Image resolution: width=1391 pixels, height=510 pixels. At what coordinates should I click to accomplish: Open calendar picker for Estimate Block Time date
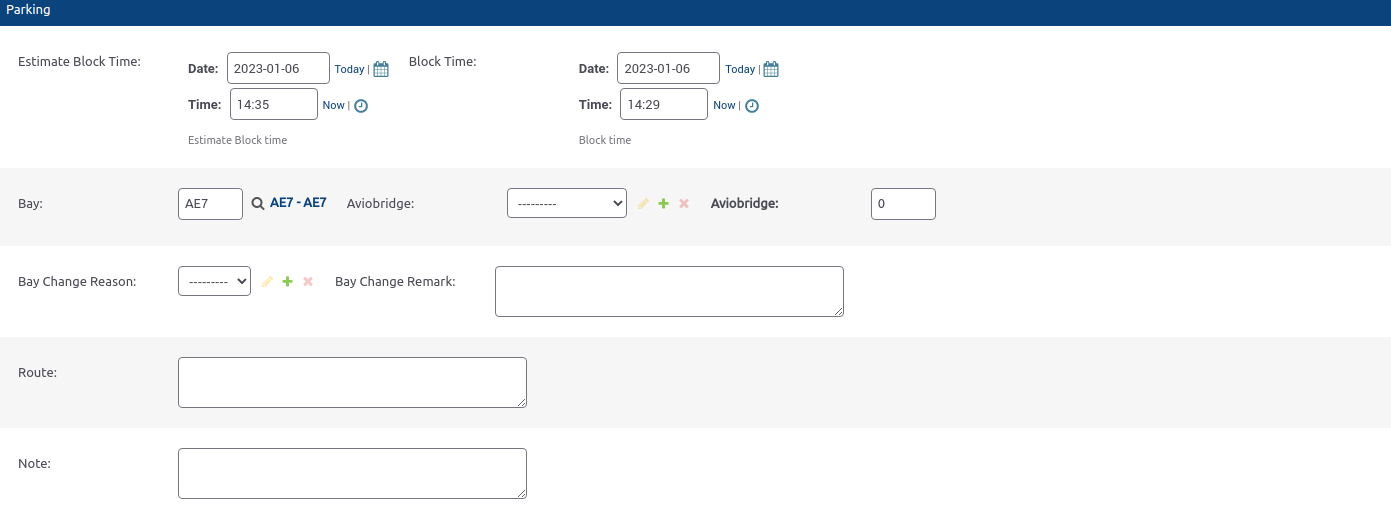click(381, 70)
